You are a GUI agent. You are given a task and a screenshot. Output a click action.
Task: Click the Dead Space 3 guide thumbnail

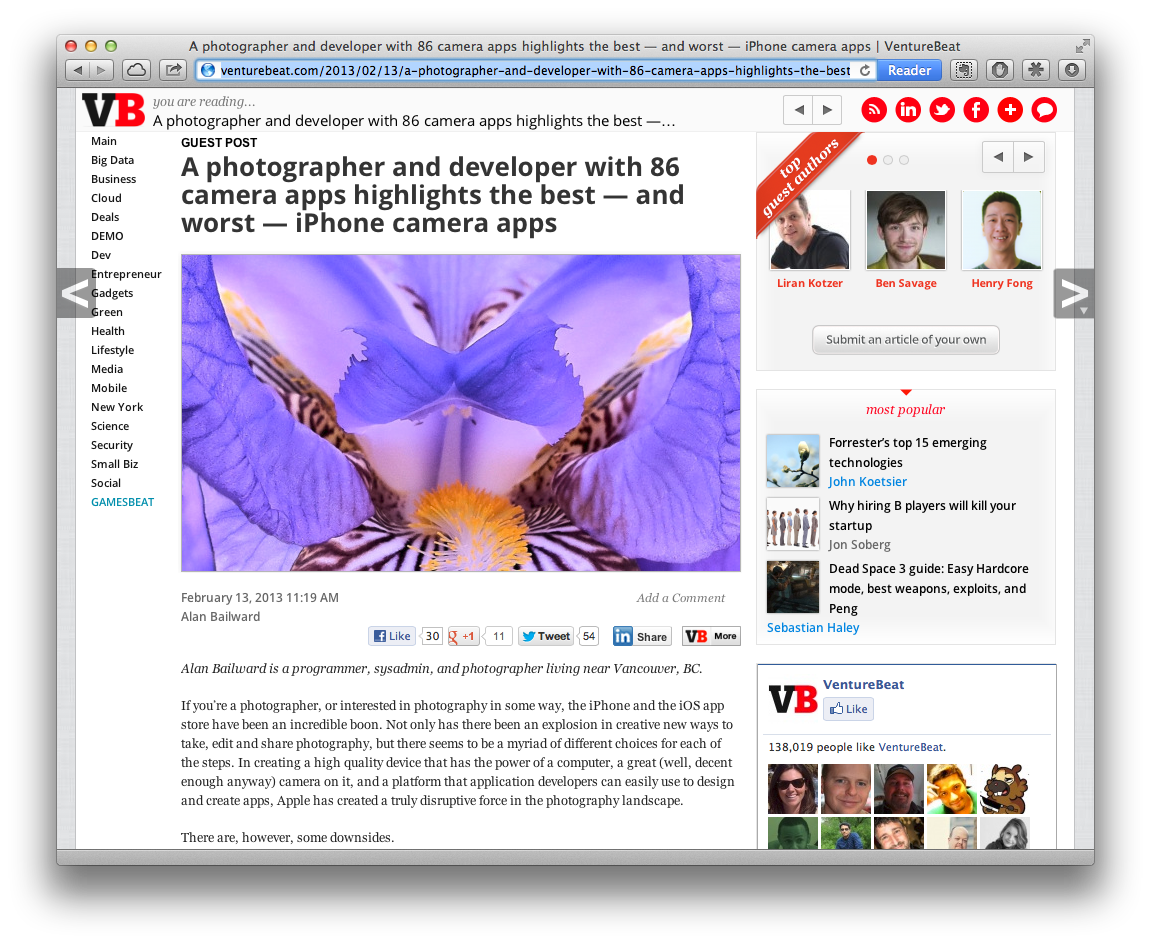(793, 587)
